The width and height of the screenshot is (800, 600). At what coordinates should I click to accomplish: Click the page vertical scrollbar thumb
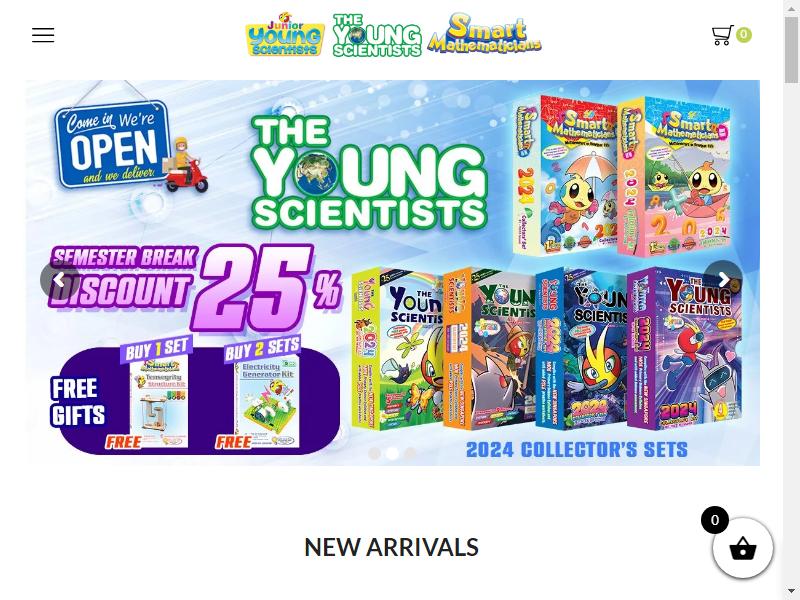[791, 49]
